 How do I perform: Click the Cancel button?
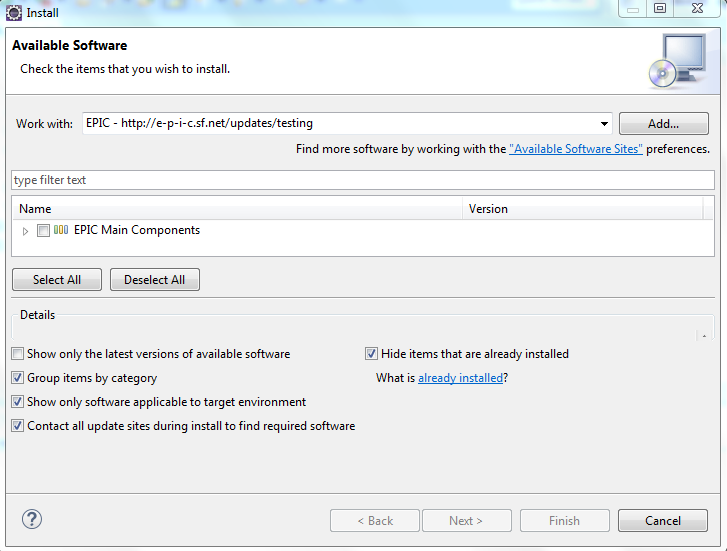663,520
